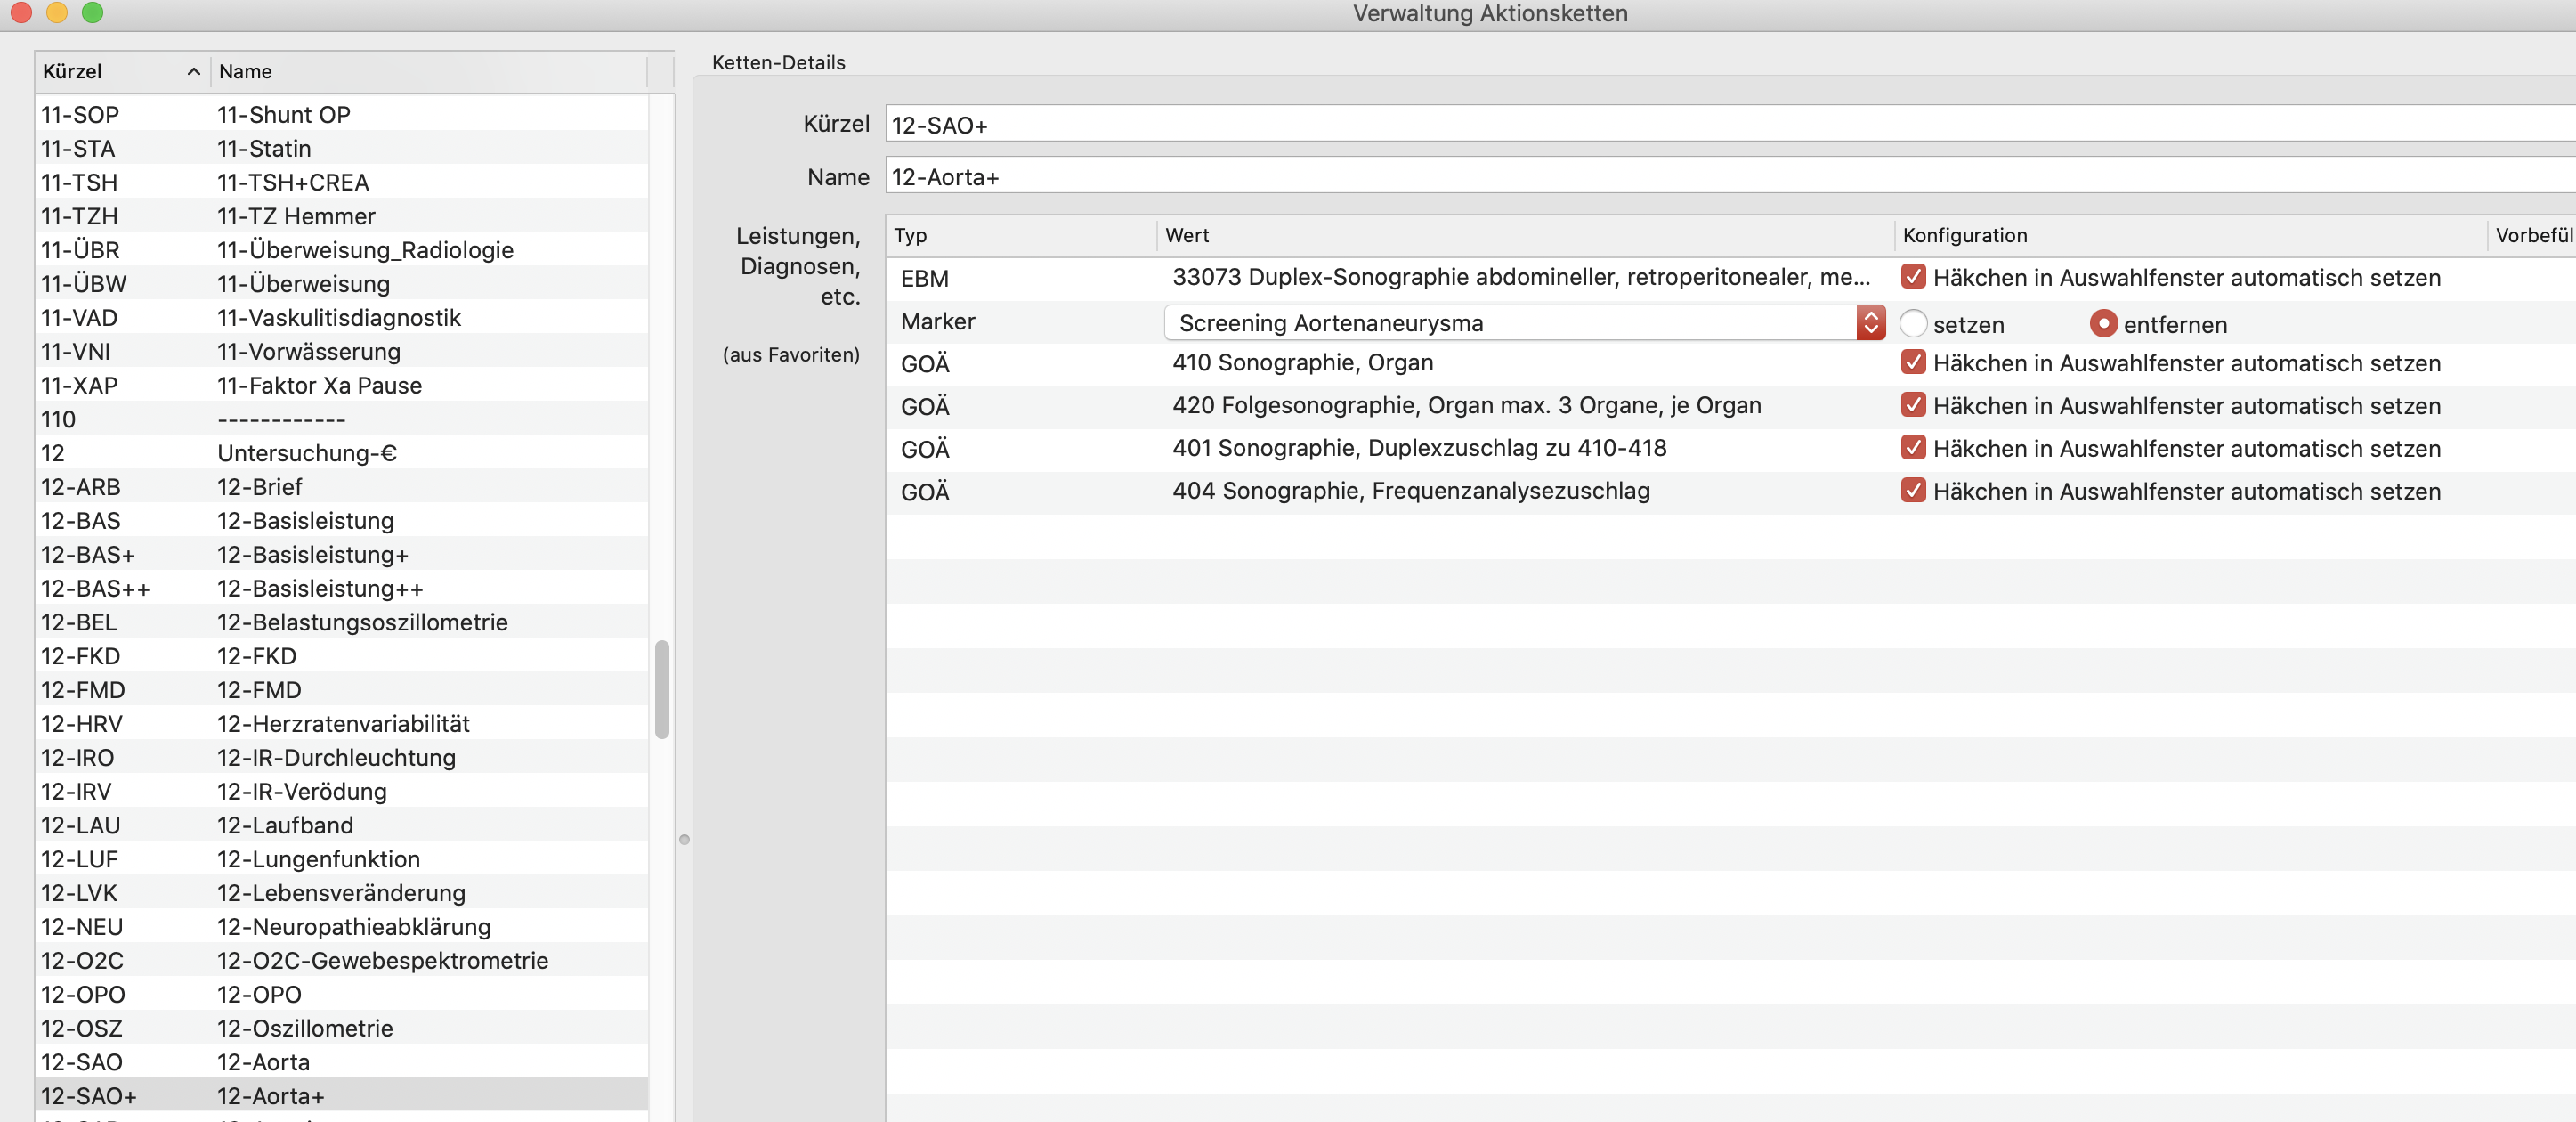Click value '33073 Duplex-Sonographie abdomineller'
Image resolution: width=2576 pixels, height=1122 pixels.
(x=1521, y=277)
